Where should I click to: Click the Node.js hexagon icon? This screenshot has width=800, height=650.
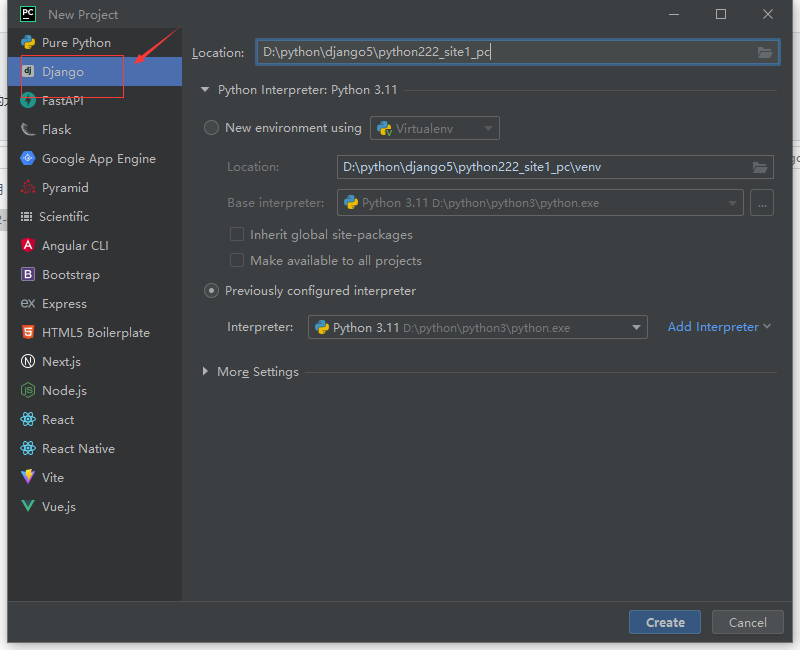pyautogui.click(x=28, y=390)
